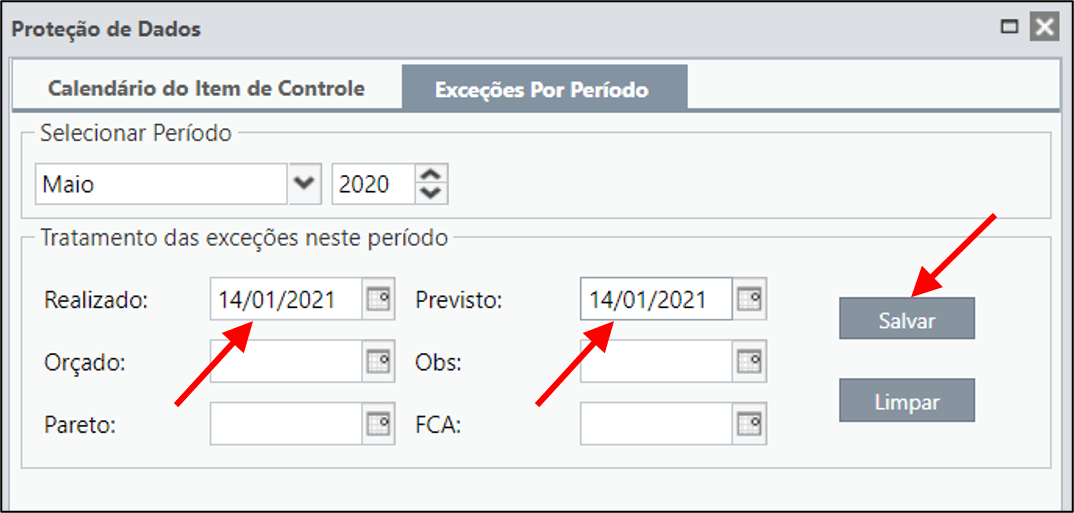Expand the month dropdown arrow

(305, 184)
